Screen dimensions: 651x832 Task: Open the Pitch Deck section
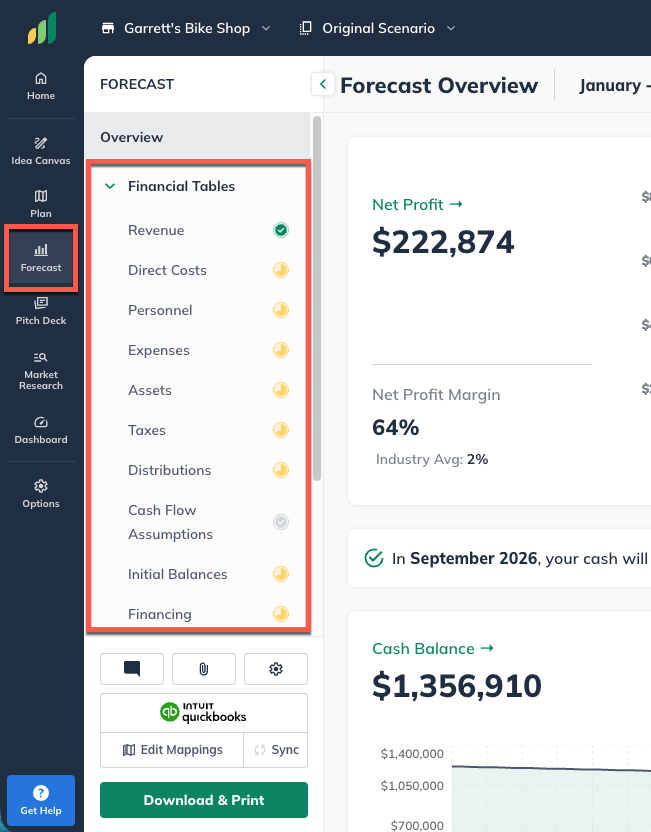pos(41,311)
